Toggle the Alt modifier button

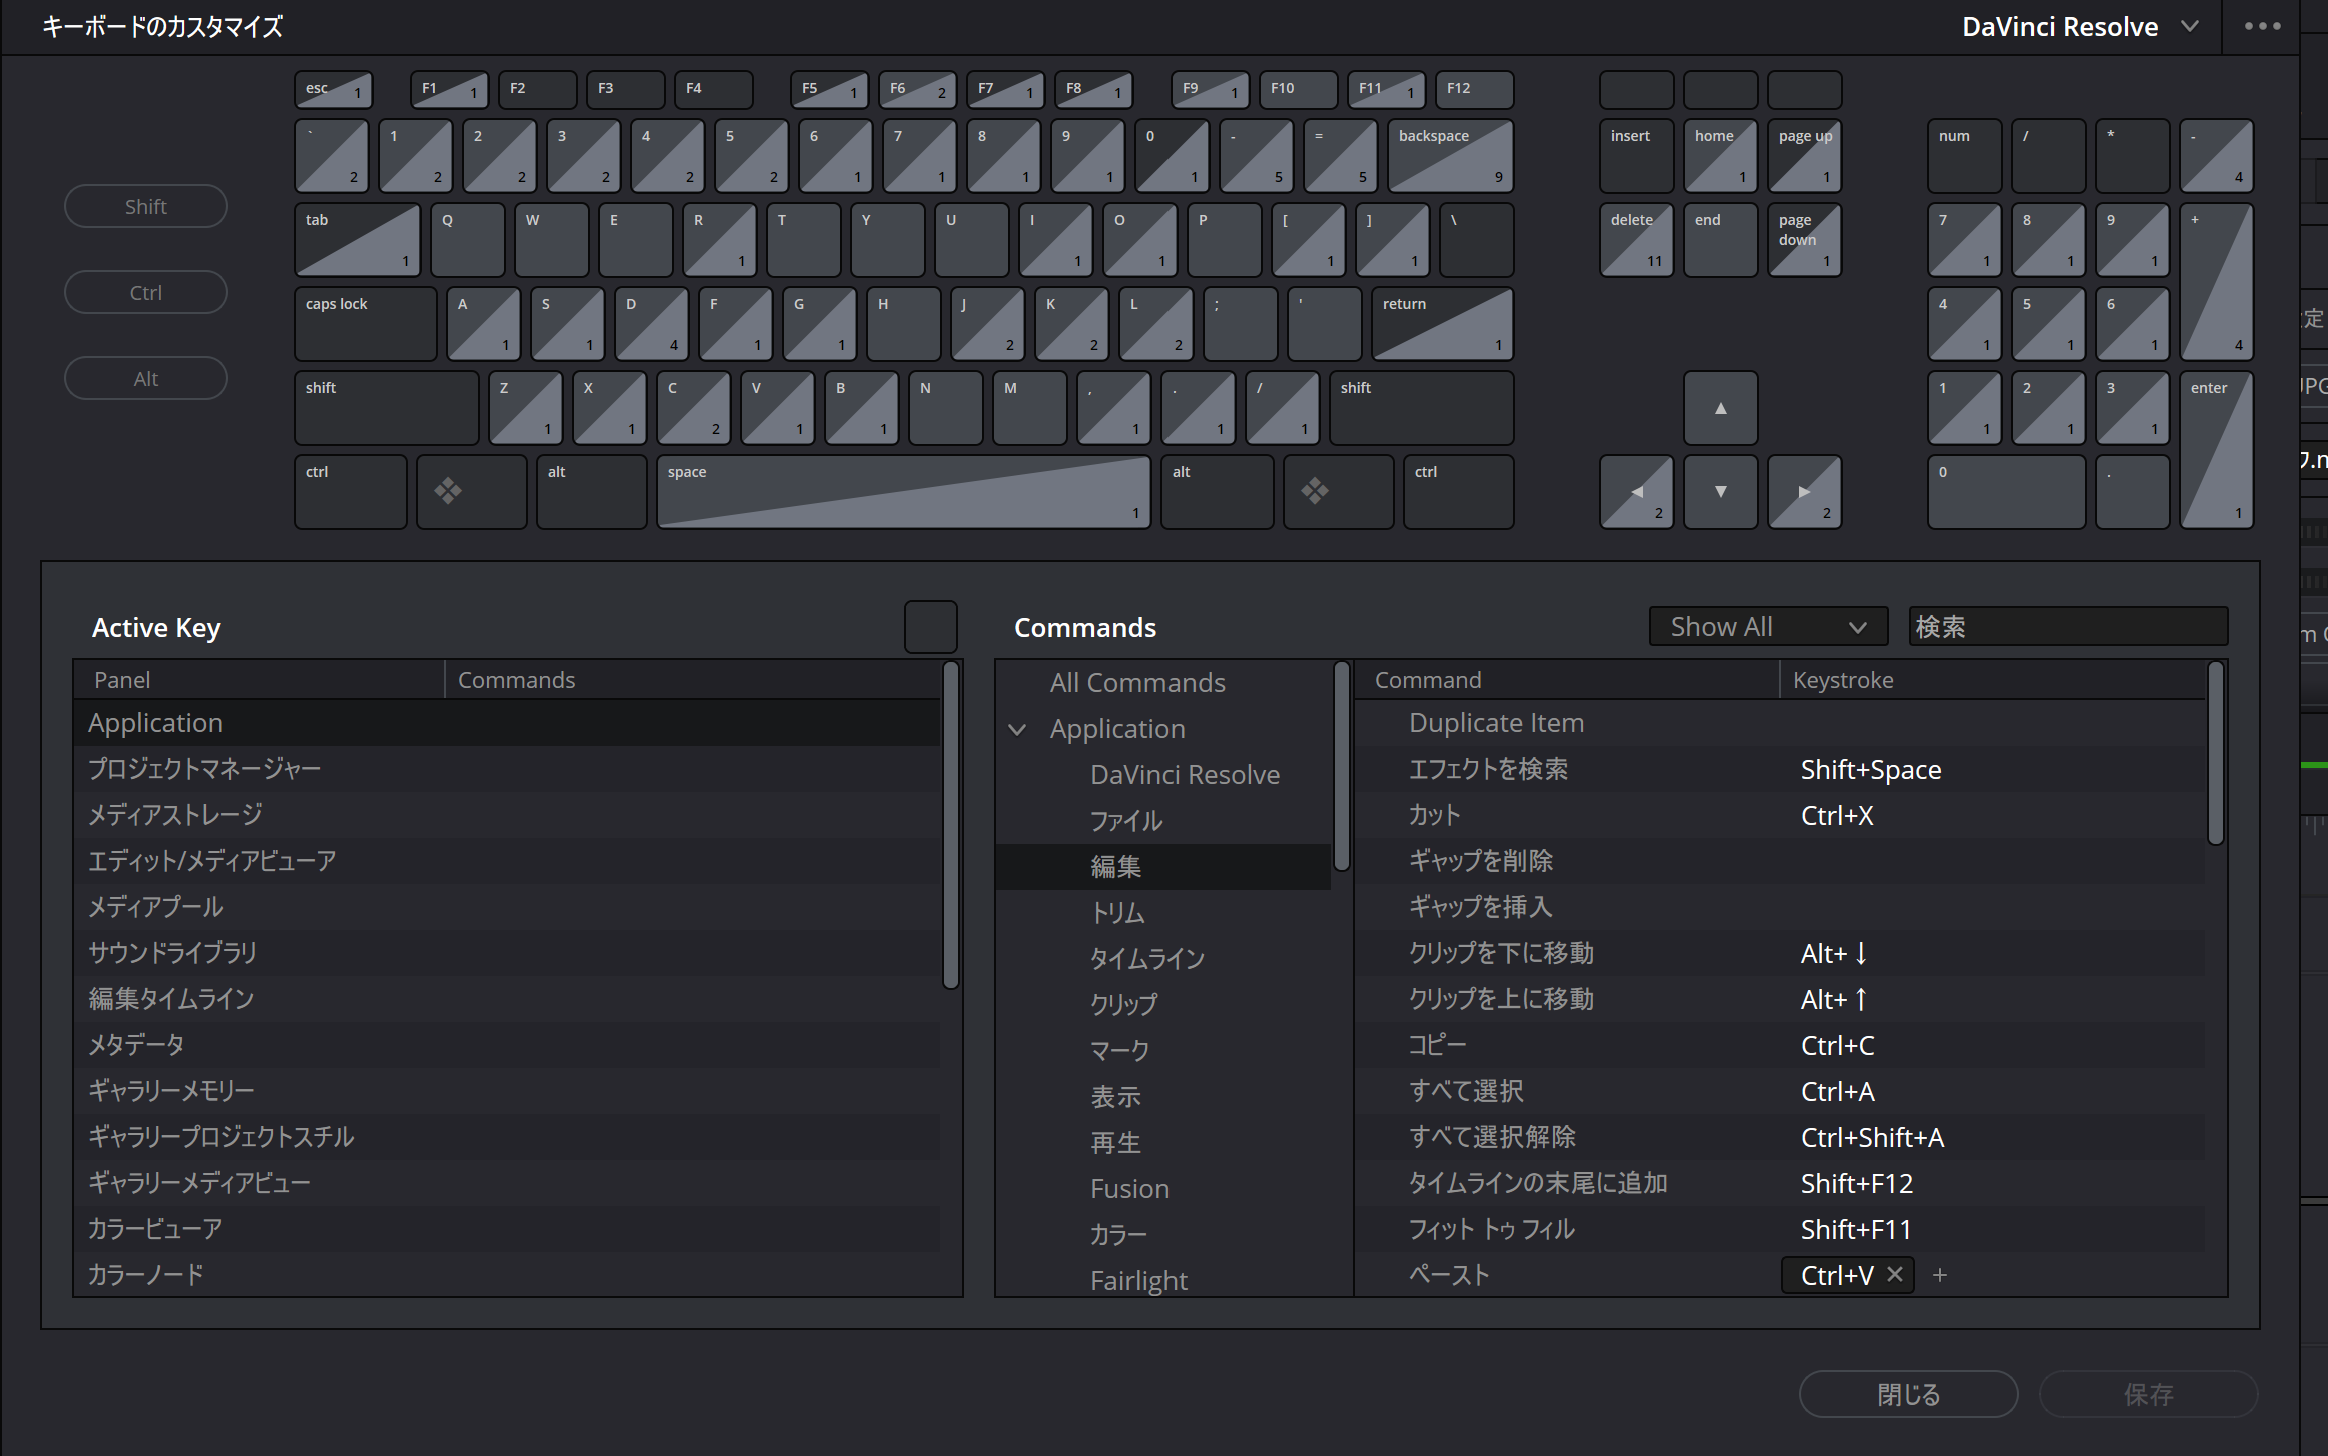[x=146, y=378]
